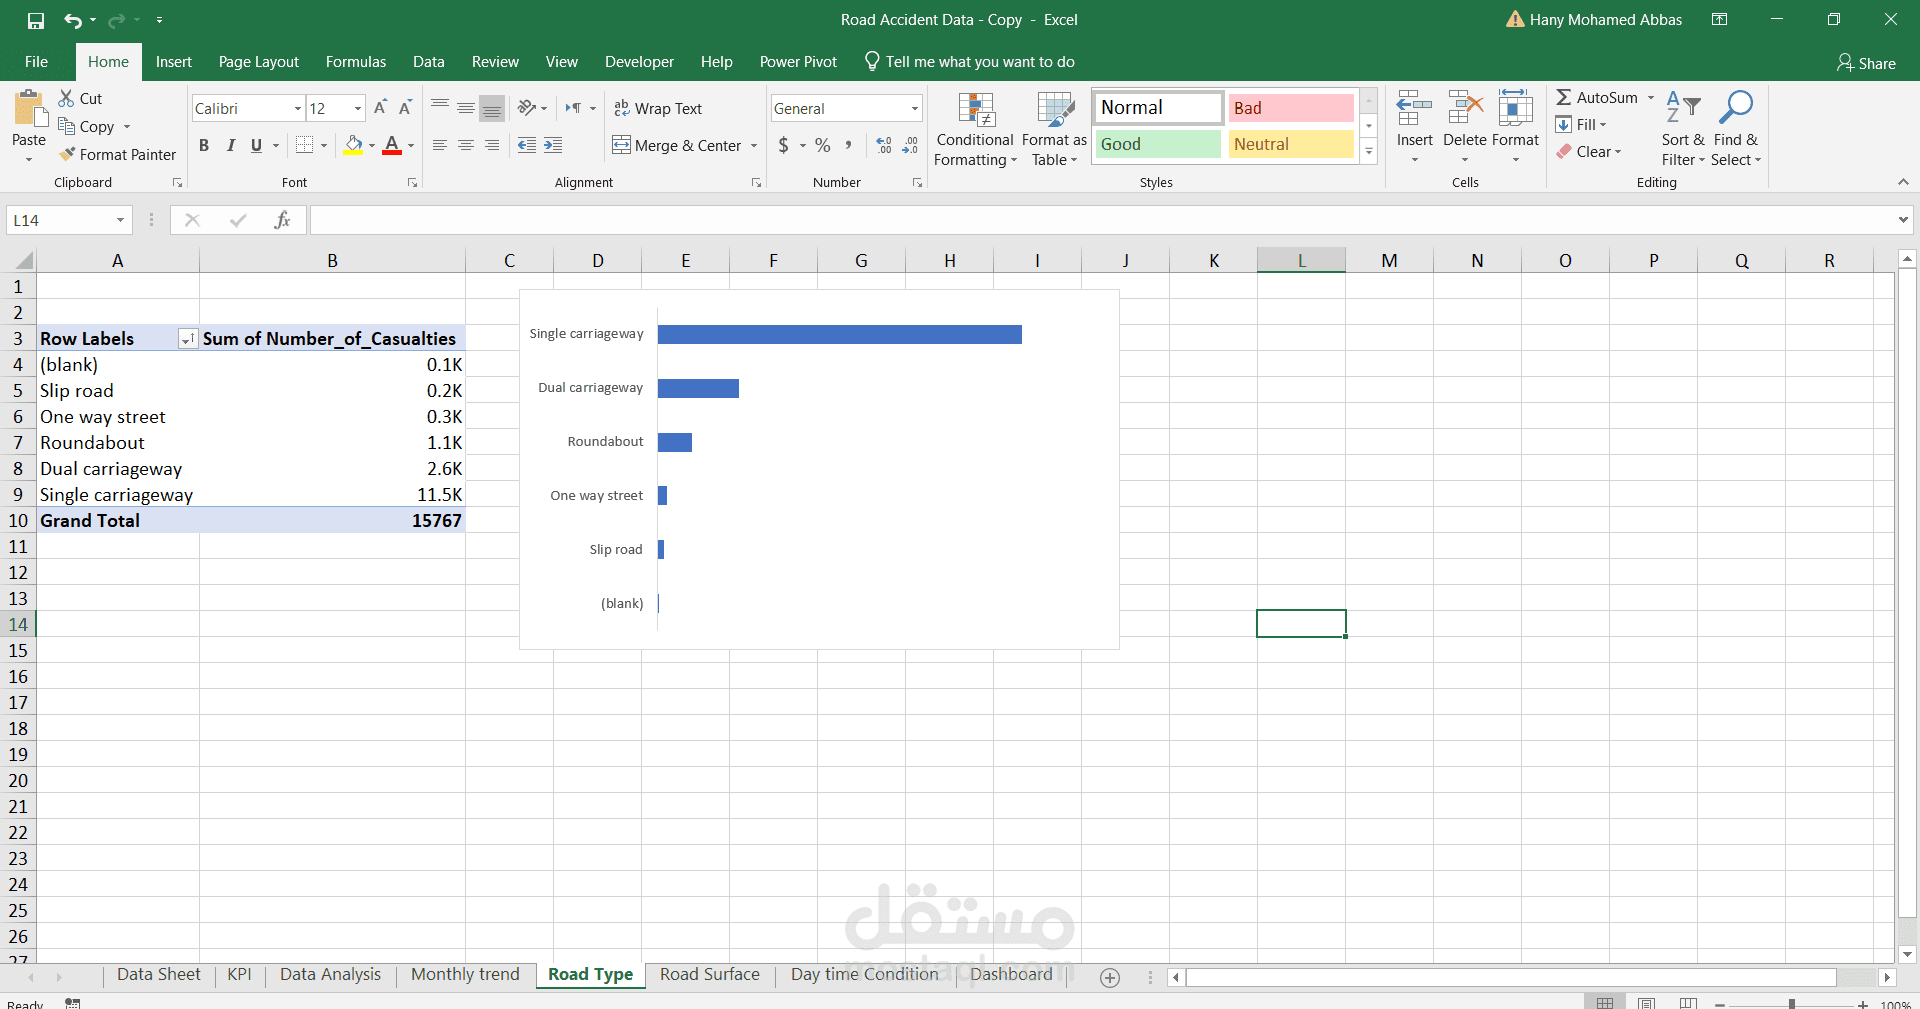Click the Copy button
The width and height of the screenshot is (1920, 1009).
[x=87, y=126]
